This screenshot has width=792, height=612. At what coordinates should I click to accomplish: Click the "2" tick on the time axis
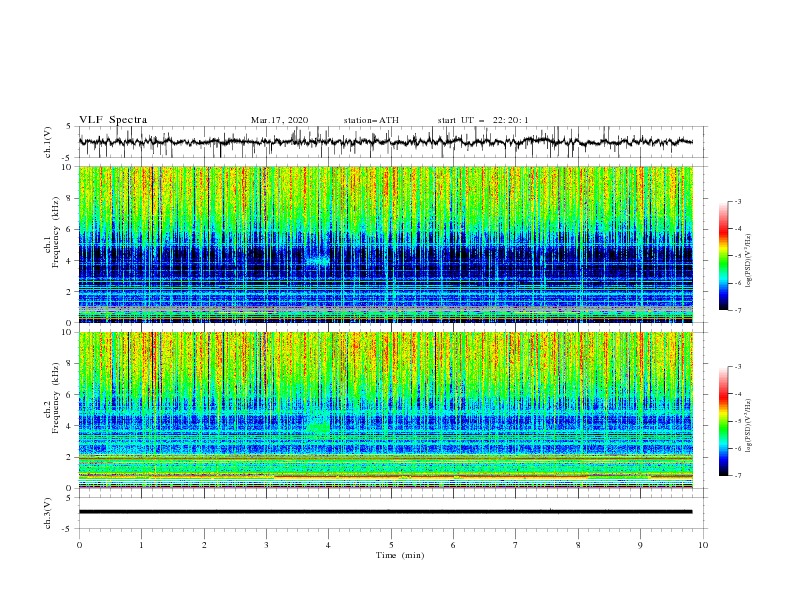coord(204,545)
